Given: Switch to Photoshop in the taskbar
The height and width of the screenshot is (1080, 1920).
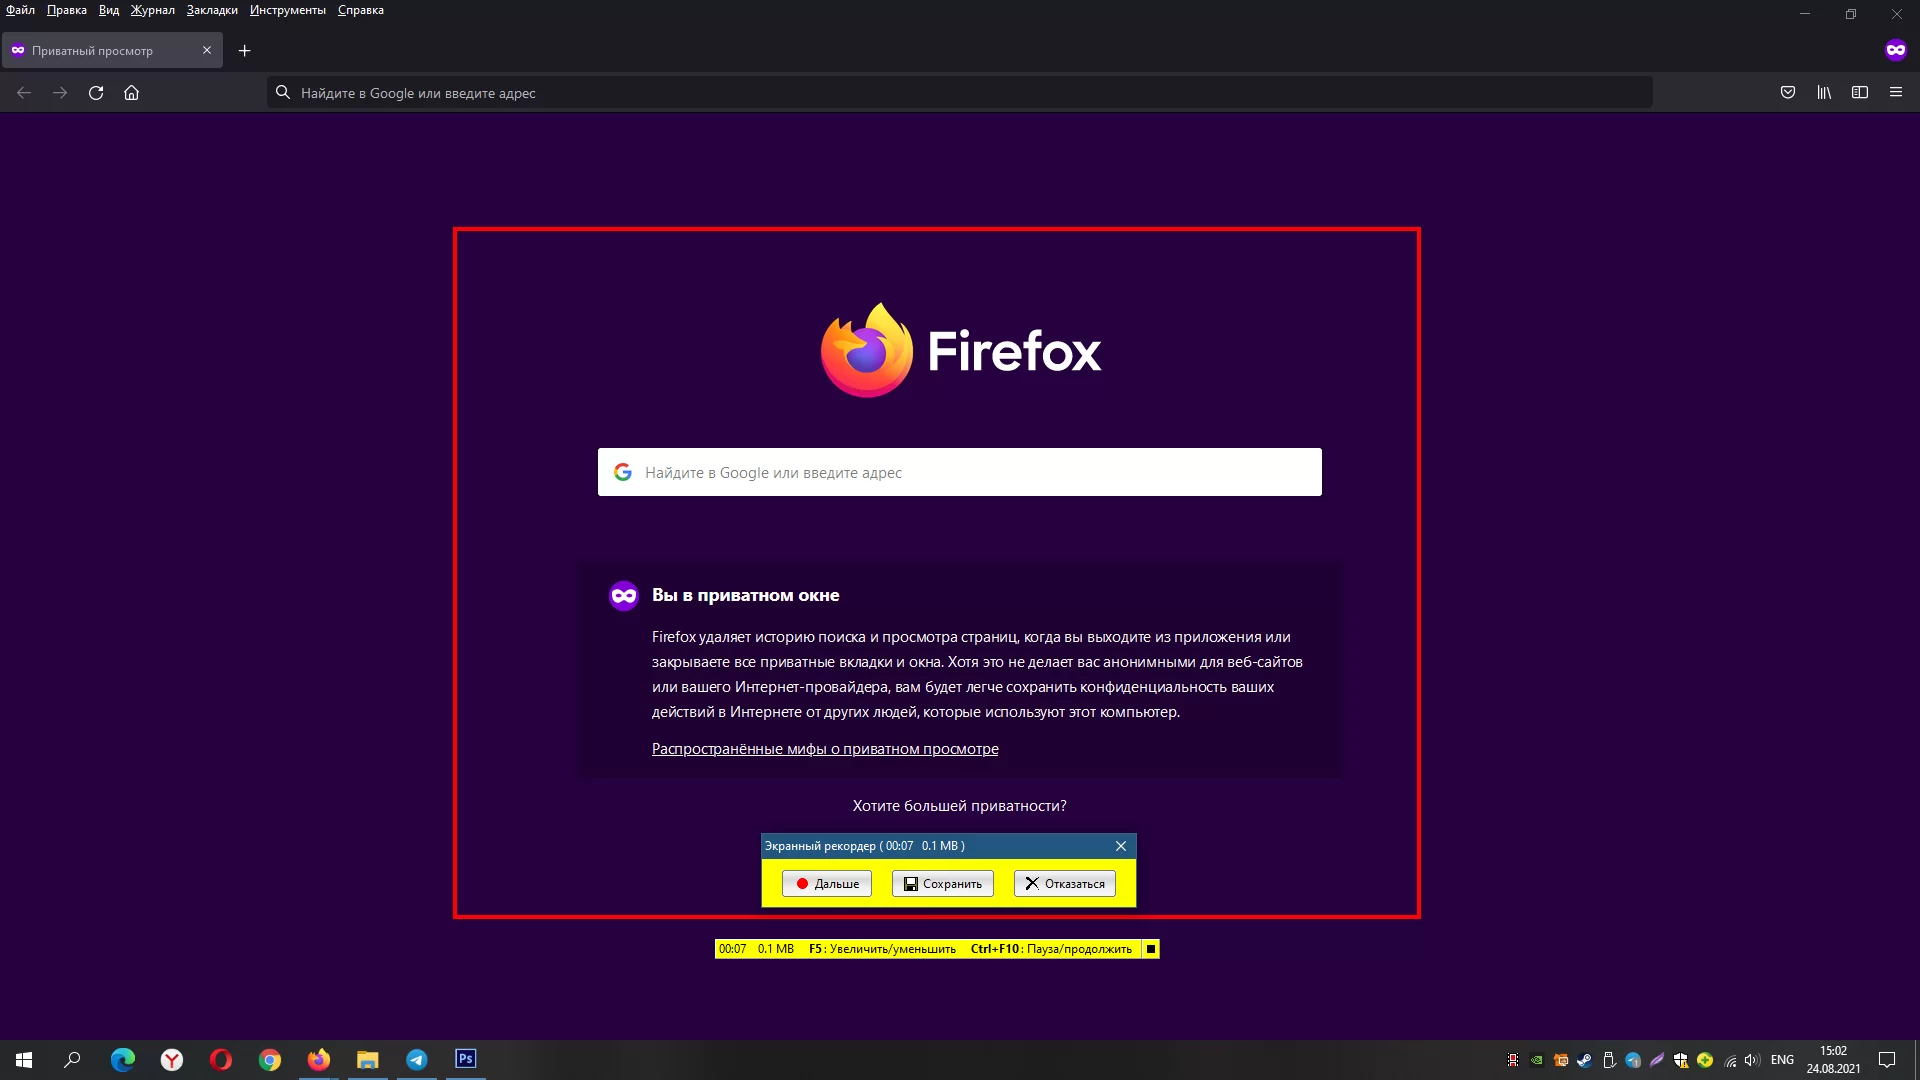Looking at the screenshot, I should click(x=466, y=1060).
